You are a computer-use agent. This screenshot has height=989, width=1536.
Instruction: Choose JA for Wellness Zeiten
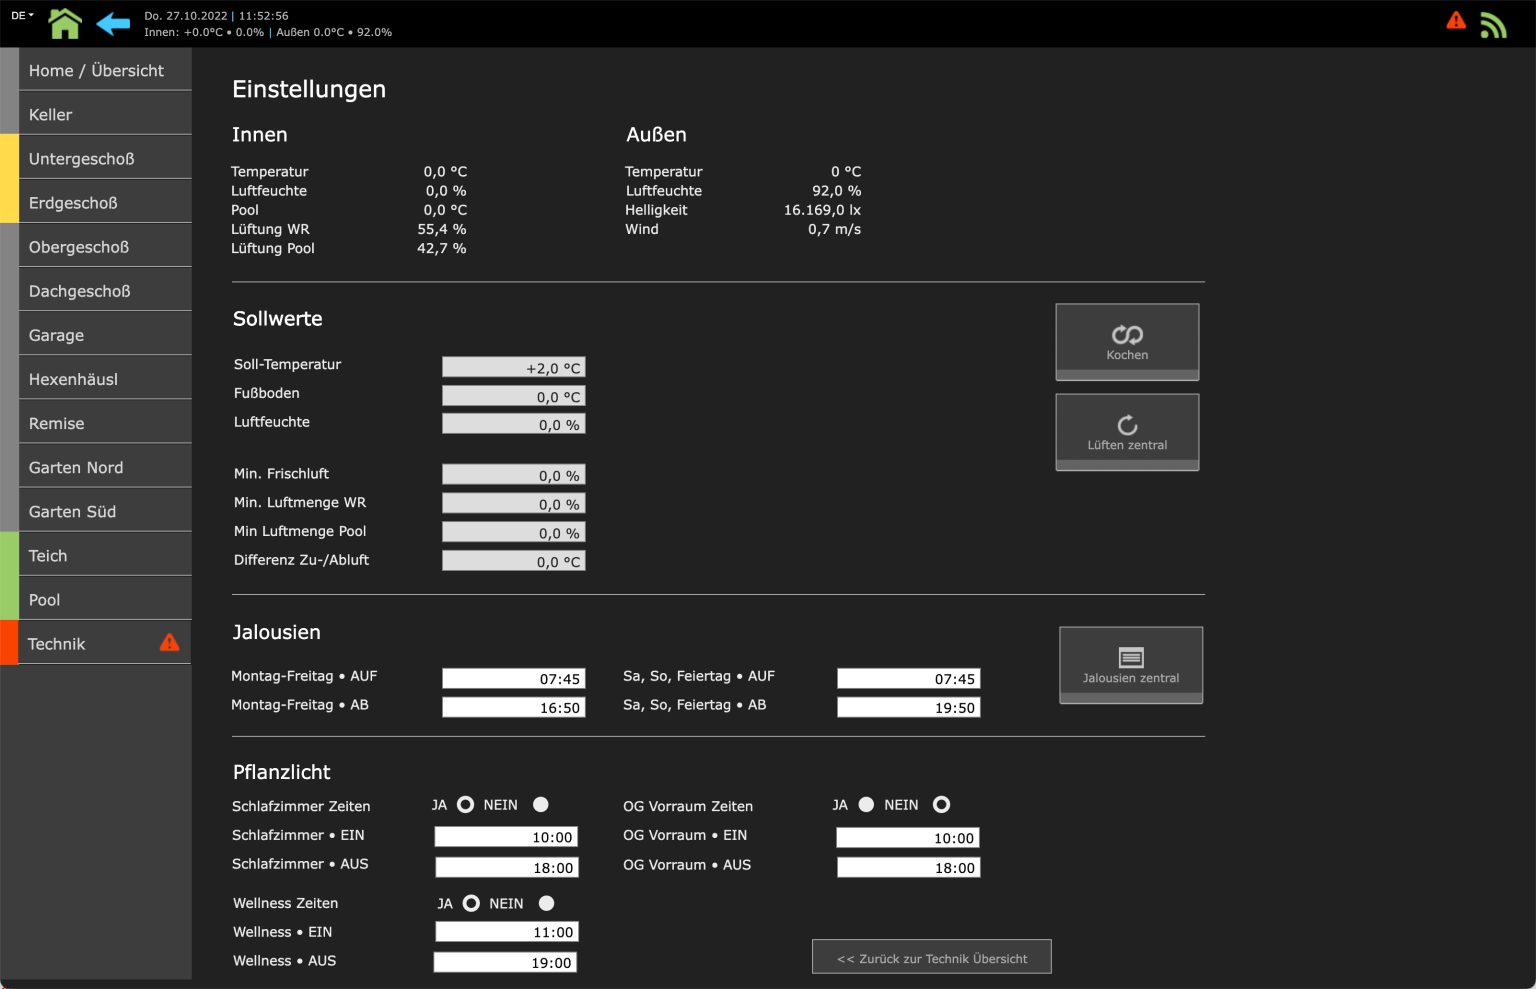click(471, 903)
